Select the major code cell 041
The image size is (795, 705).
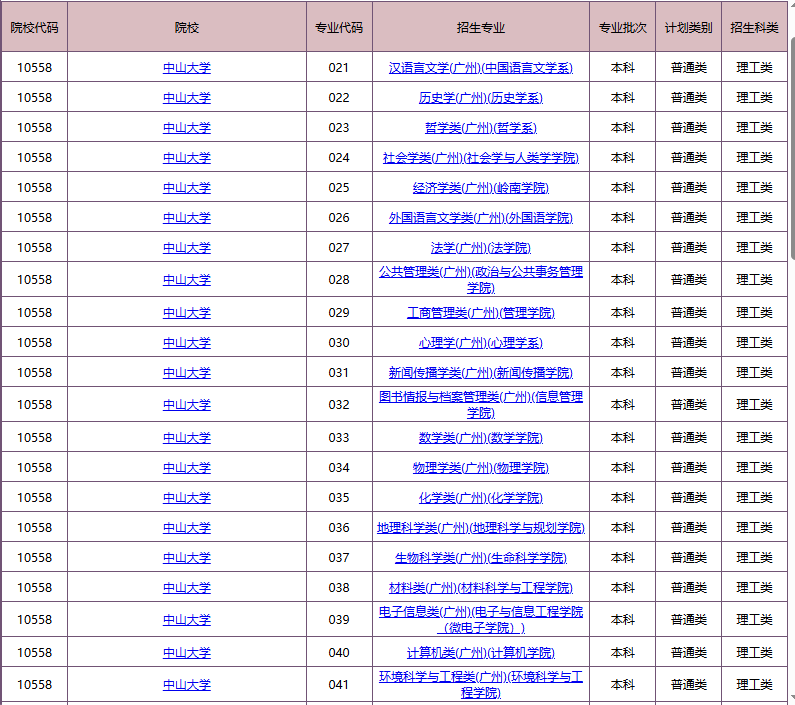click(x=339, y=685)
